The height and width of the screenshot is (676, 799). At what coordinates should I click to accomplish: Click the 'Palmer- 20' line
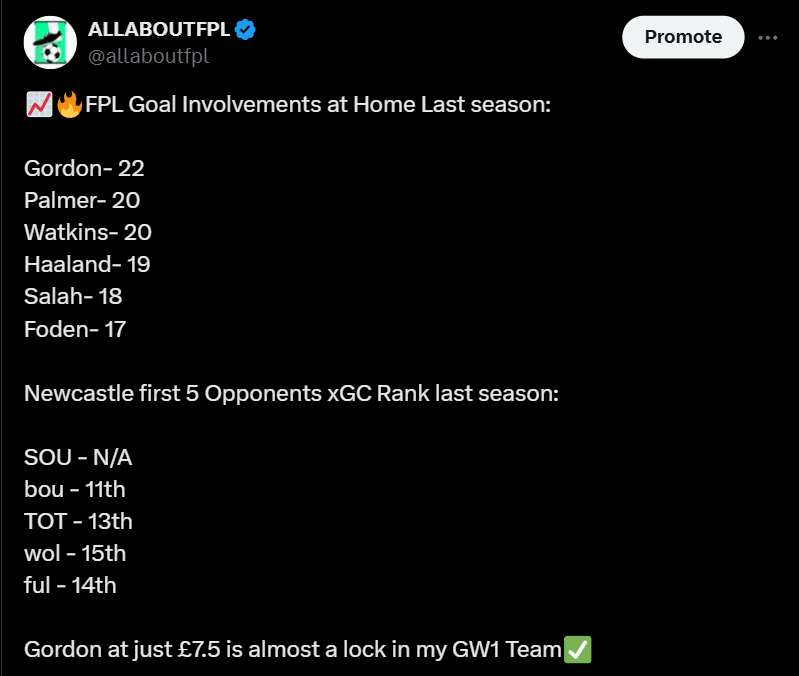[x=82, y=201]
